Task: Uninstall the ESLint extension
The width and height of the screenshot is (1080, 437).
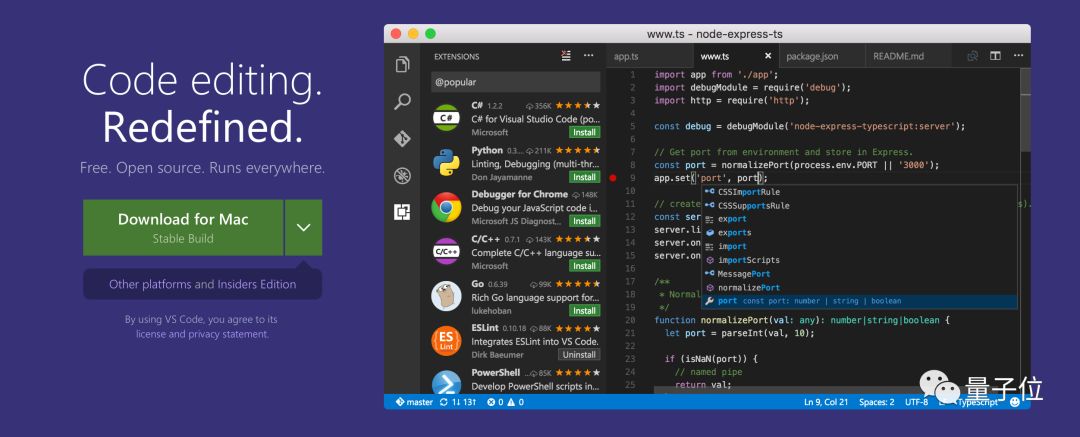Action: [579, 355]
